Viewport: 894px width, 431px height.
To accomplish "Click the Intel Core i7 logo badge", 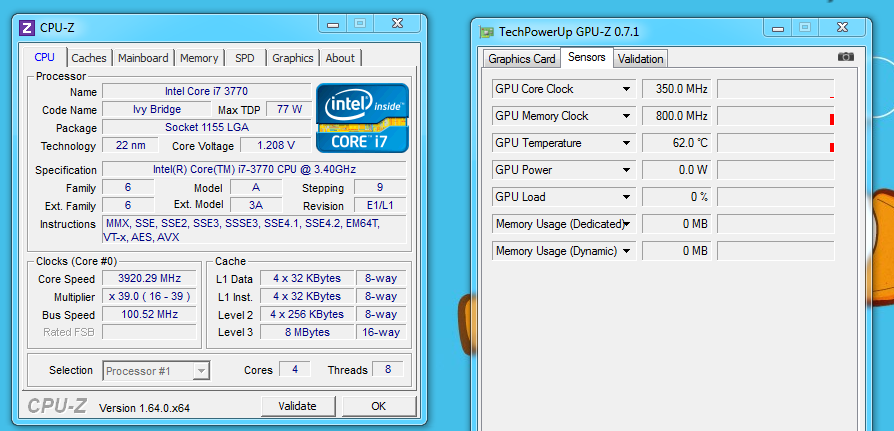I will click(363, 118).
